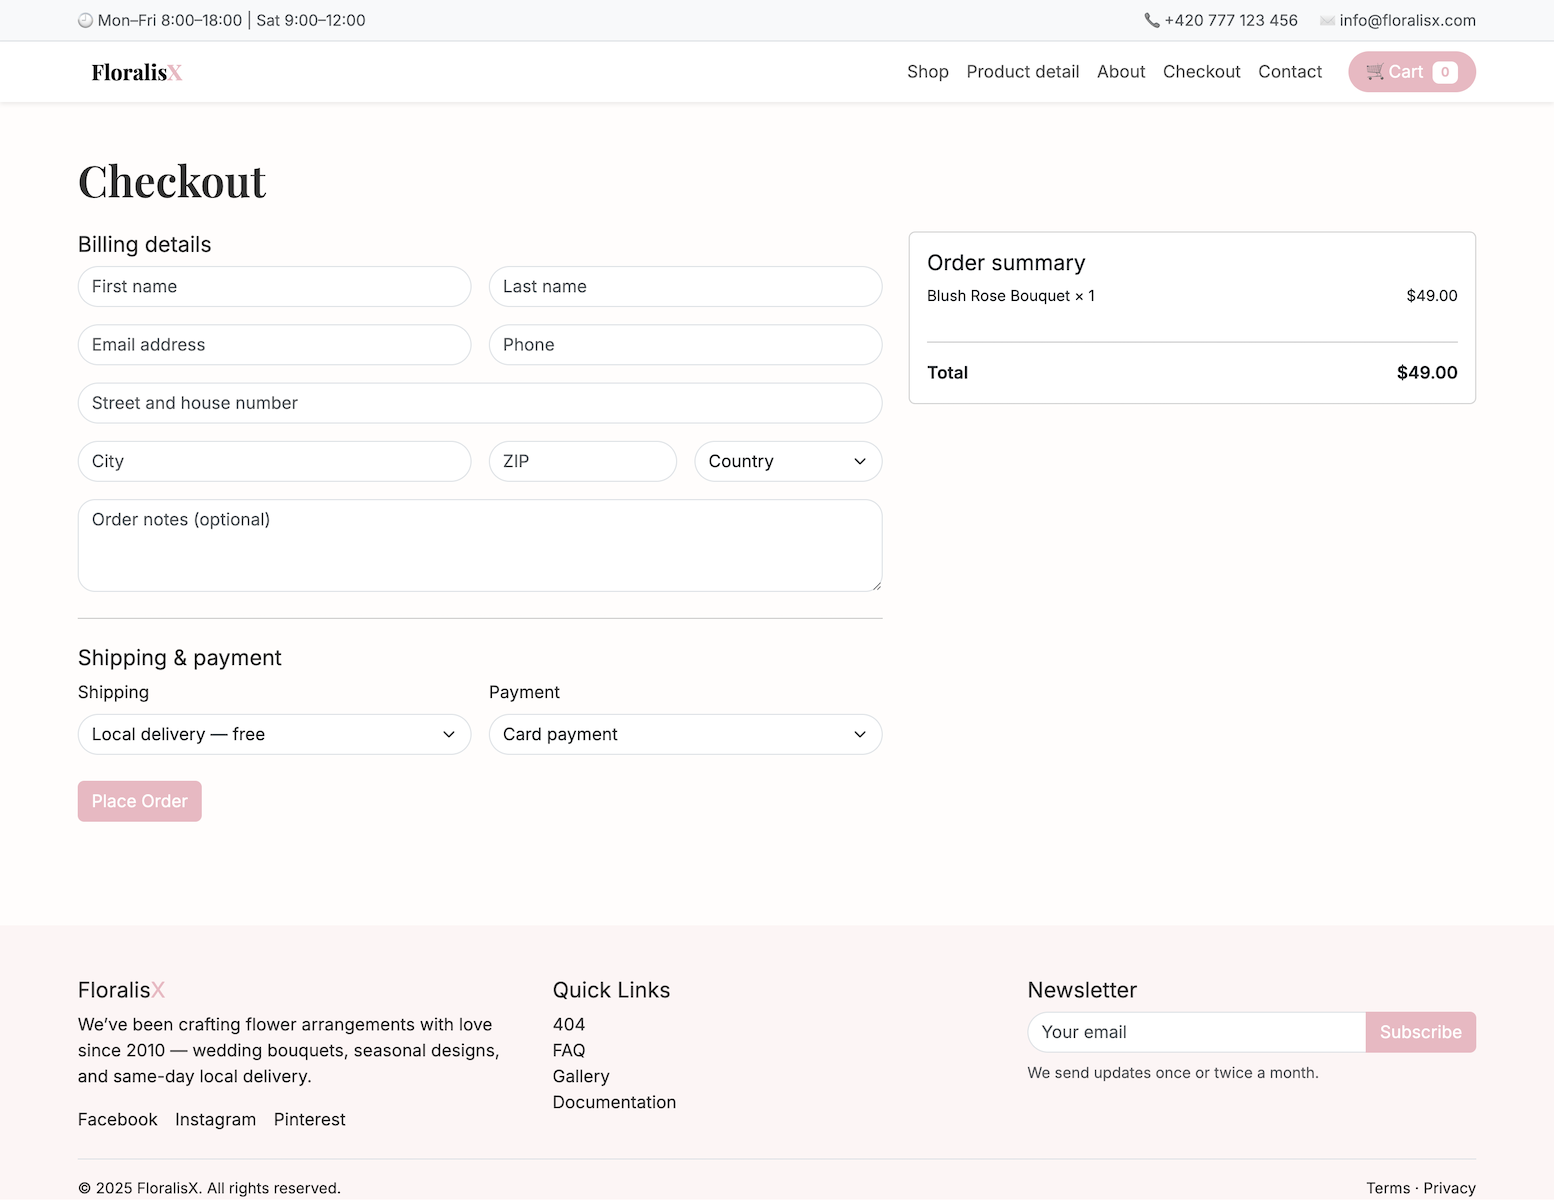Click the envelope icon beside email address

(1327, 20)
